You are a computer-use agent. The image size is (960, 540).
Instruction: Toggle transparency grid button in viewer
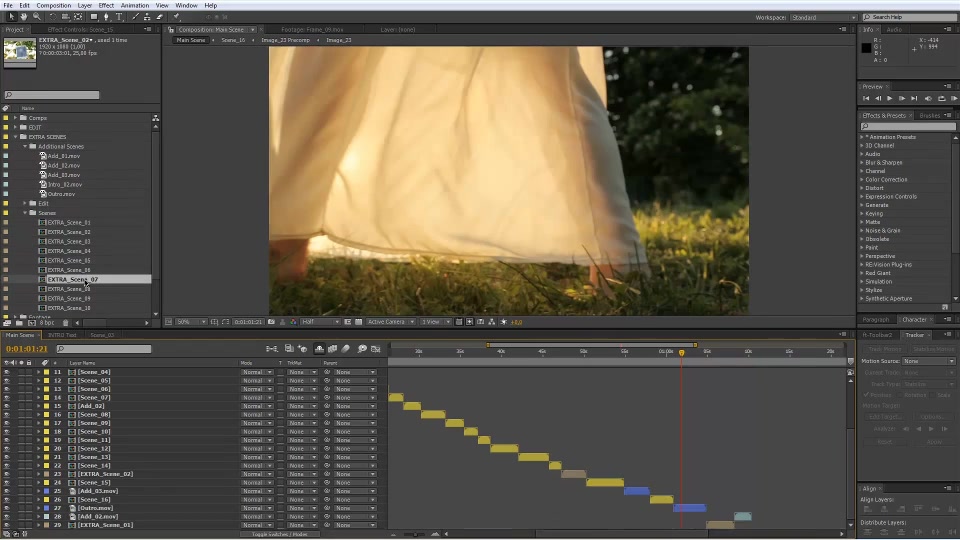point(358,321)
